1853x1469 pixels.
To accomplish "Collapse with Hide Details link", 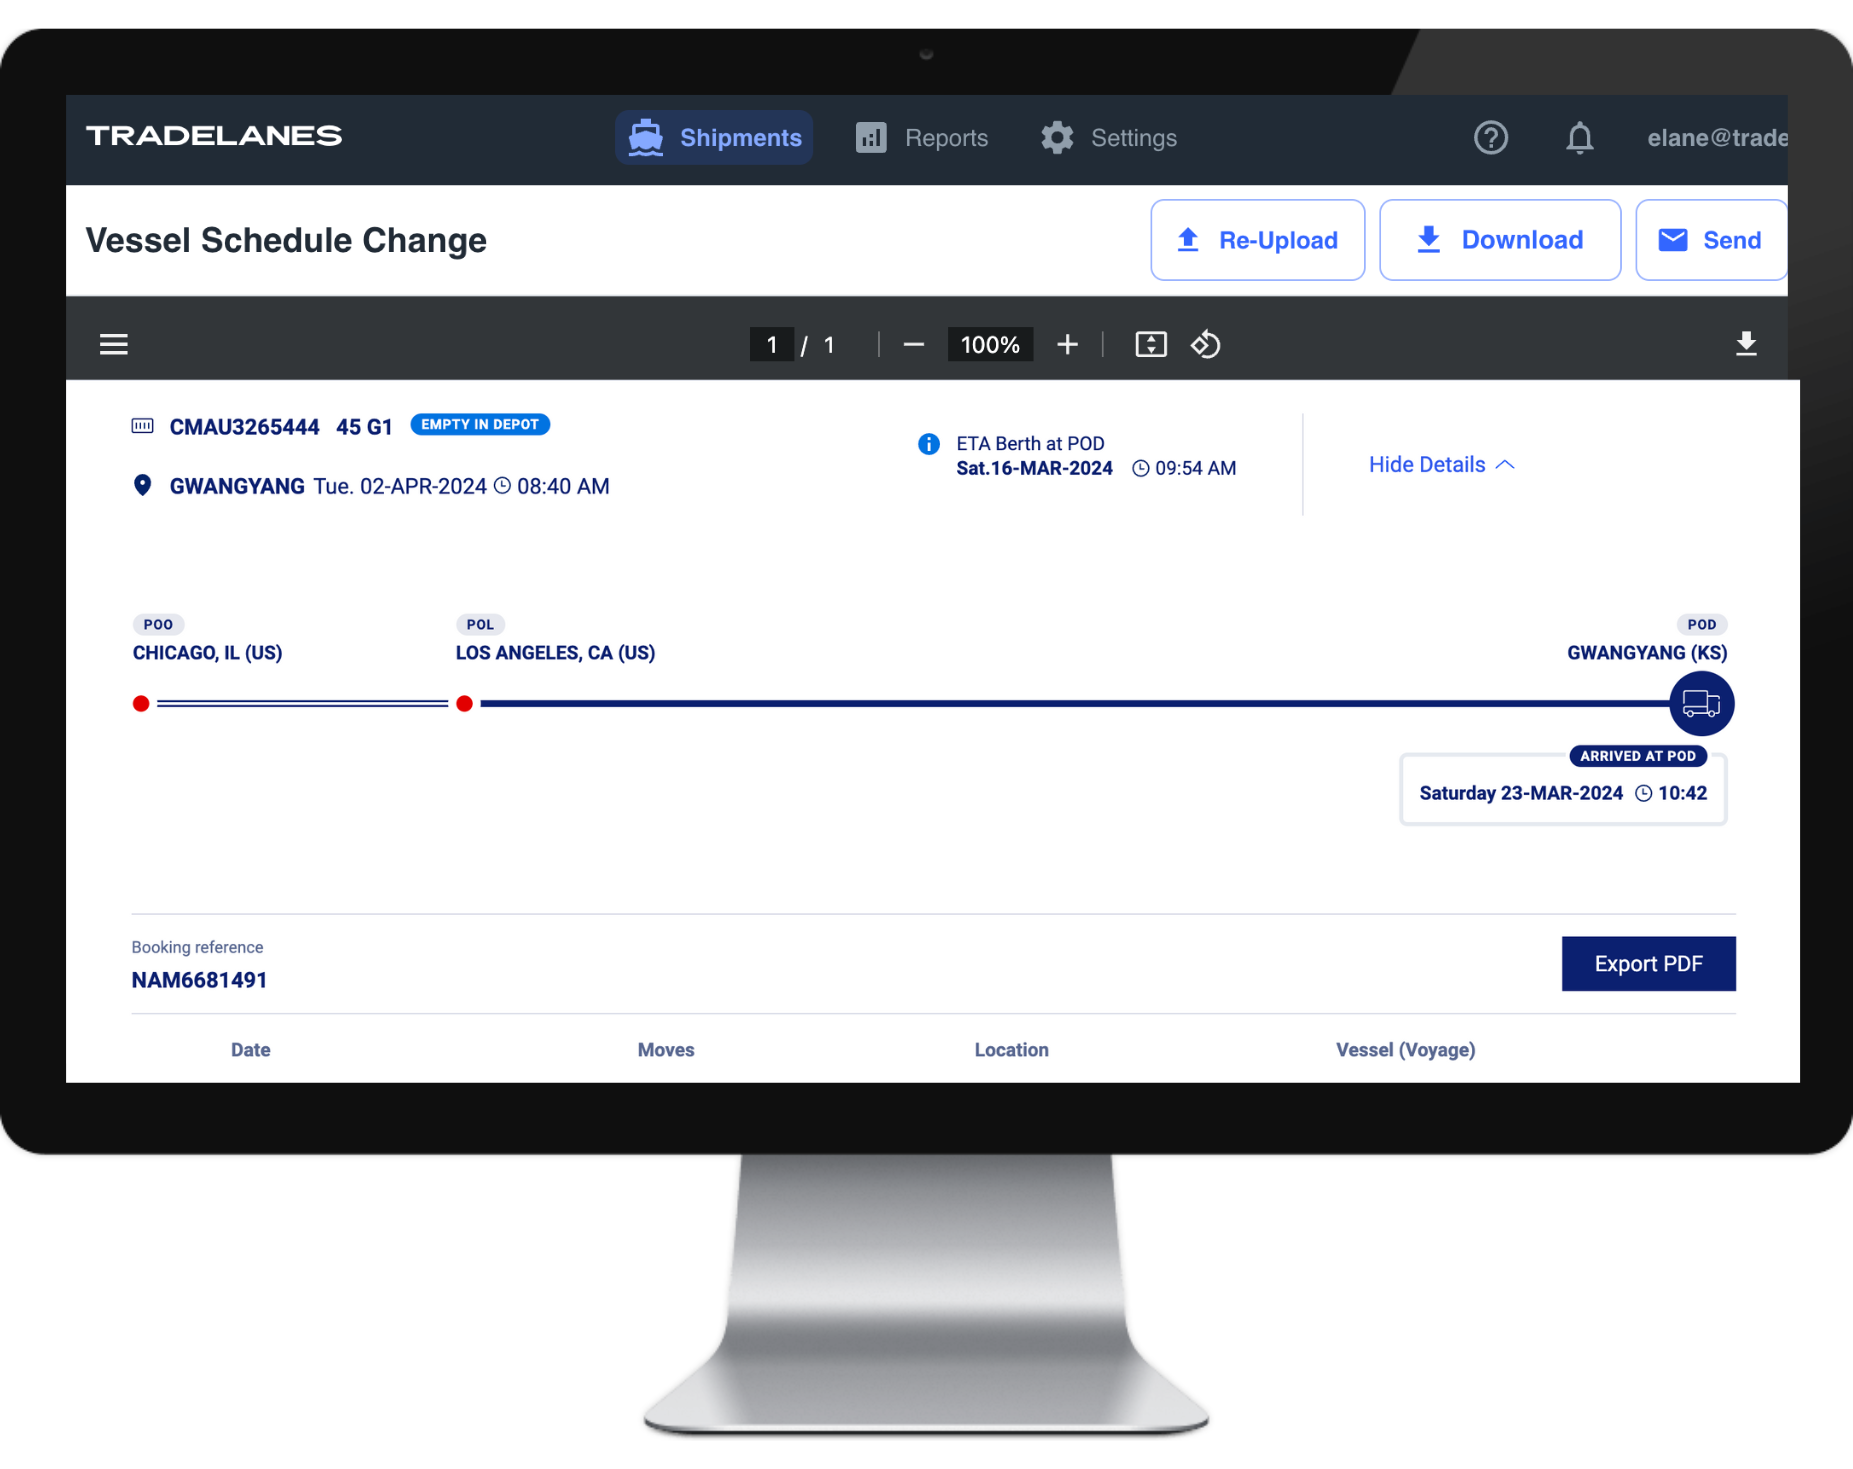I will [1442, 465].
